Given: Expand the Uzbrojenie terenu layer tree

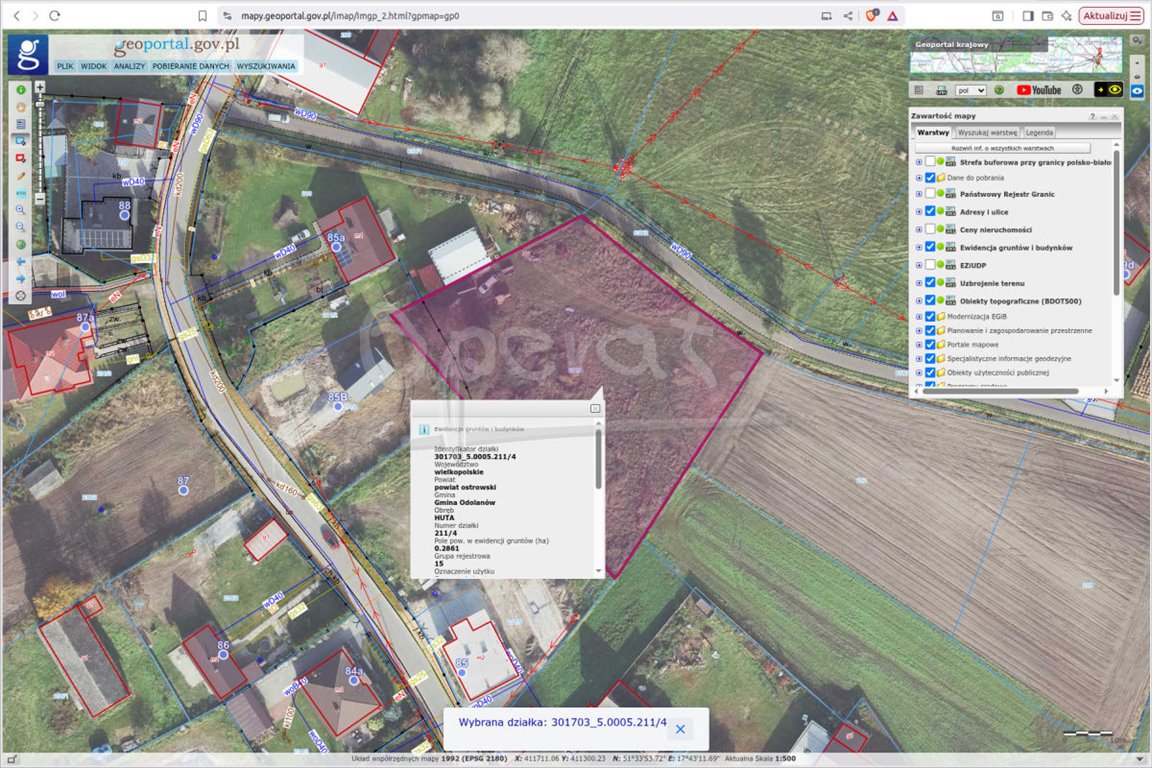Looking at the screenshot, I should point(918,283).
